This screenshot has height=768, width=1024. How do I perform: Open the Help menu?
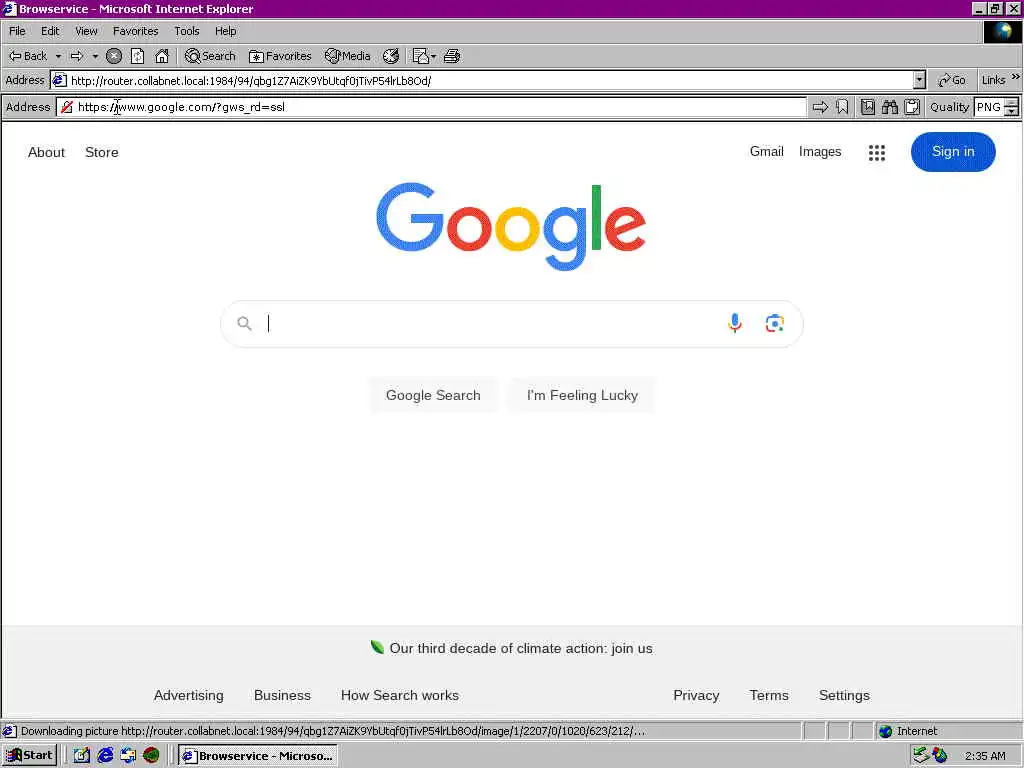point(226,31)
